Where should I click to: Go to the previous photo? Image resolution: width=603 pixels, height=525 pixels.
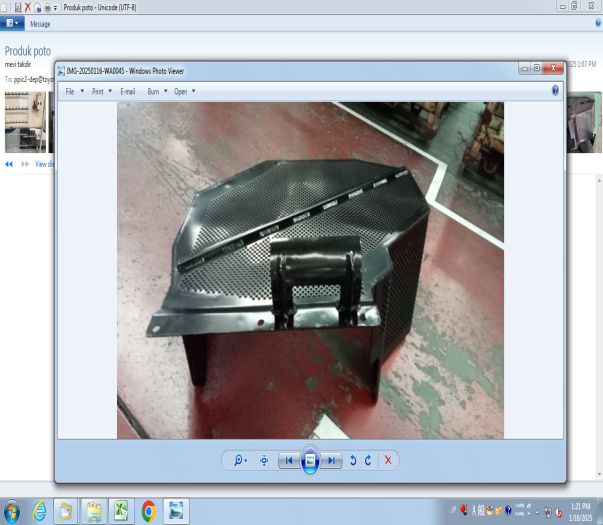pos(289,460)
